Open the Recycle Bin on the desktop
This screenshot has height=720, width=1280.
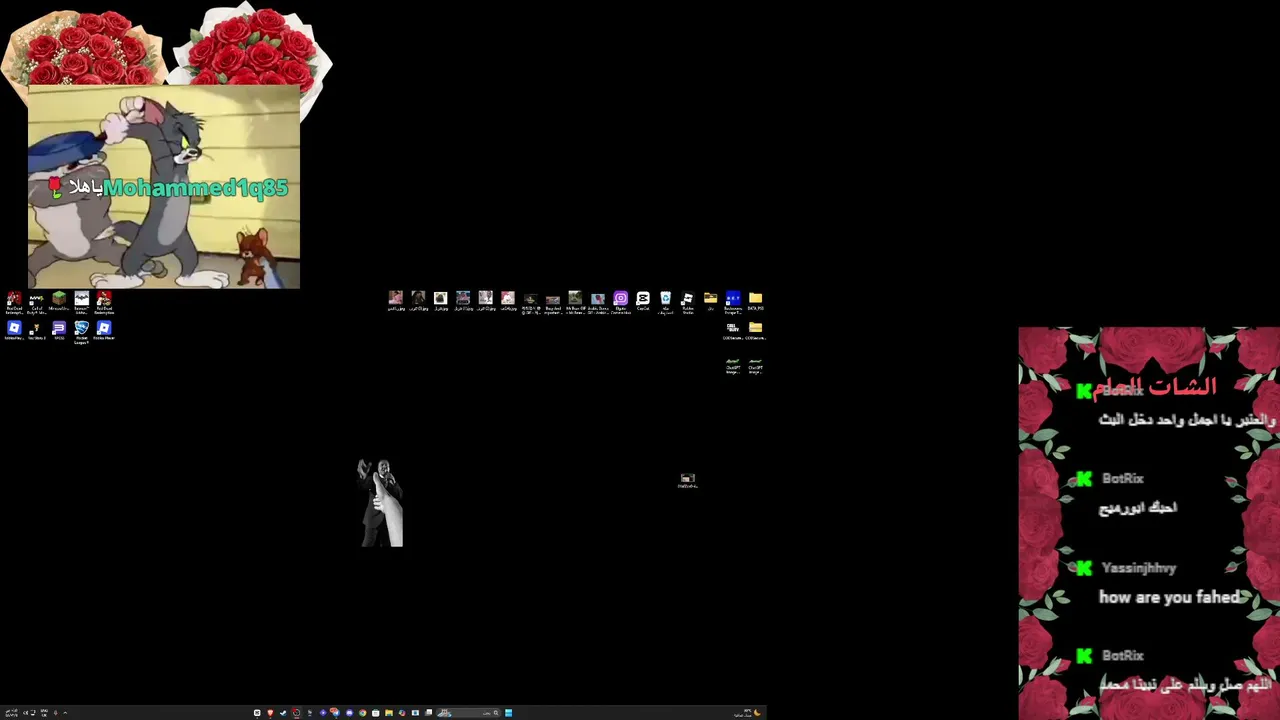click(x=665, y=302)
